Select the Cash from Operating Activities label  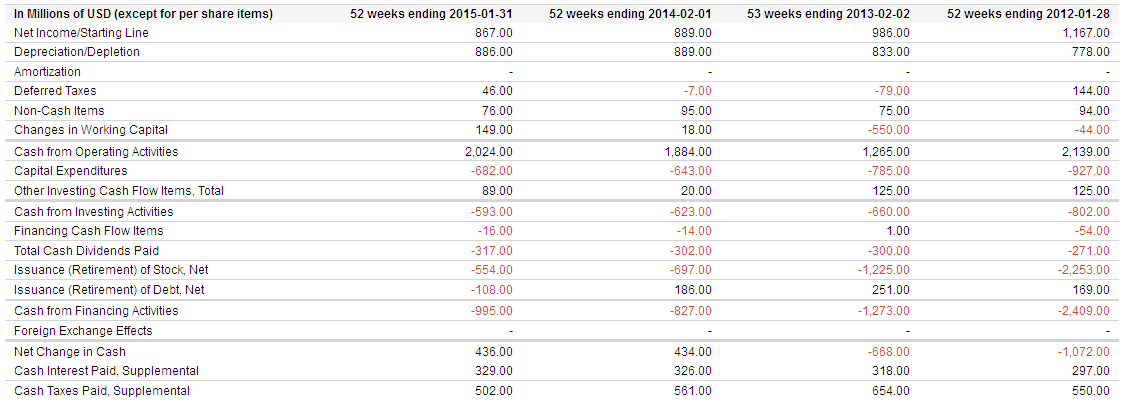(96, 152)
